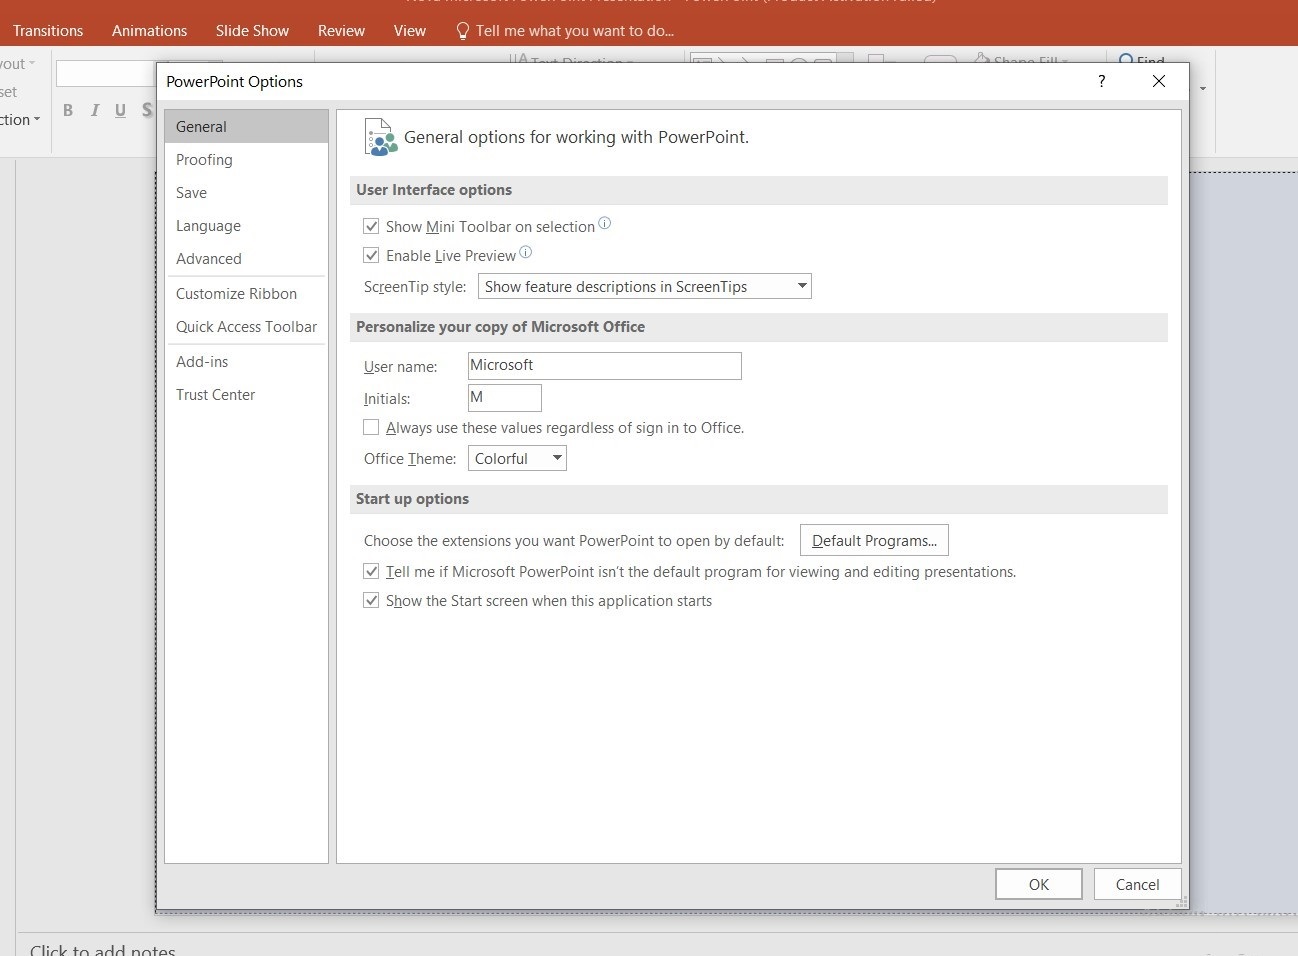The height and width of the screenshot is (956, 1298).
Task: Click the Start up options heading
Action: [x=412, y=499]
